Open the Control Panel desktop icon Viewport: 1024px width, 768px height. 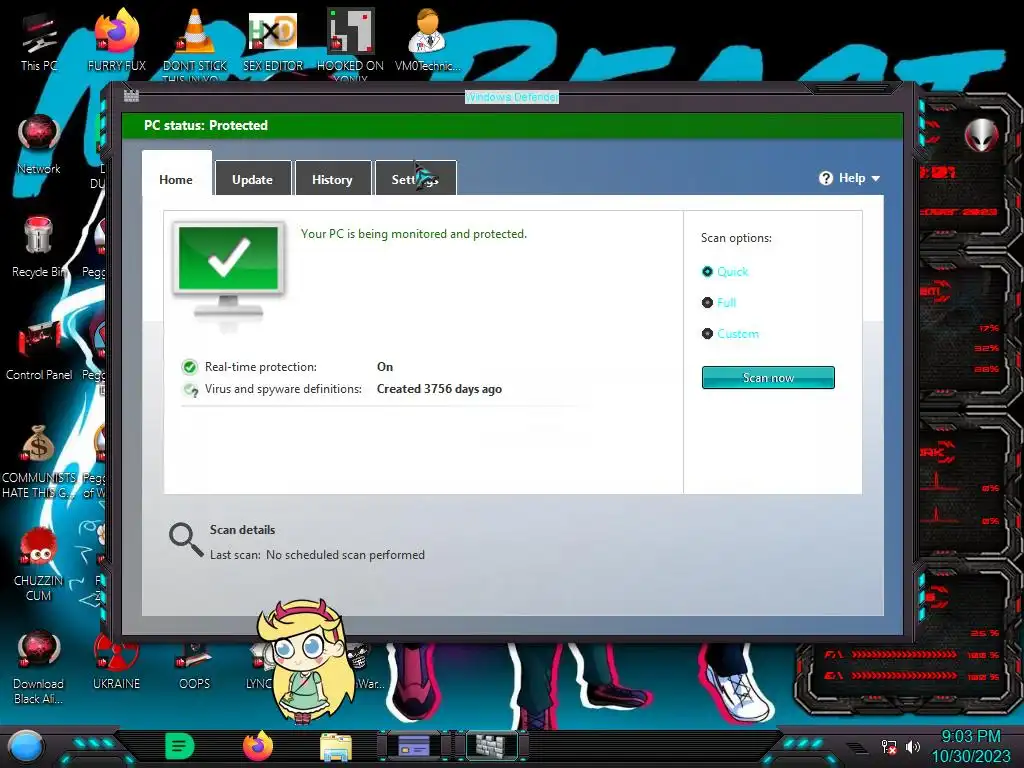(x=39, y=349)
